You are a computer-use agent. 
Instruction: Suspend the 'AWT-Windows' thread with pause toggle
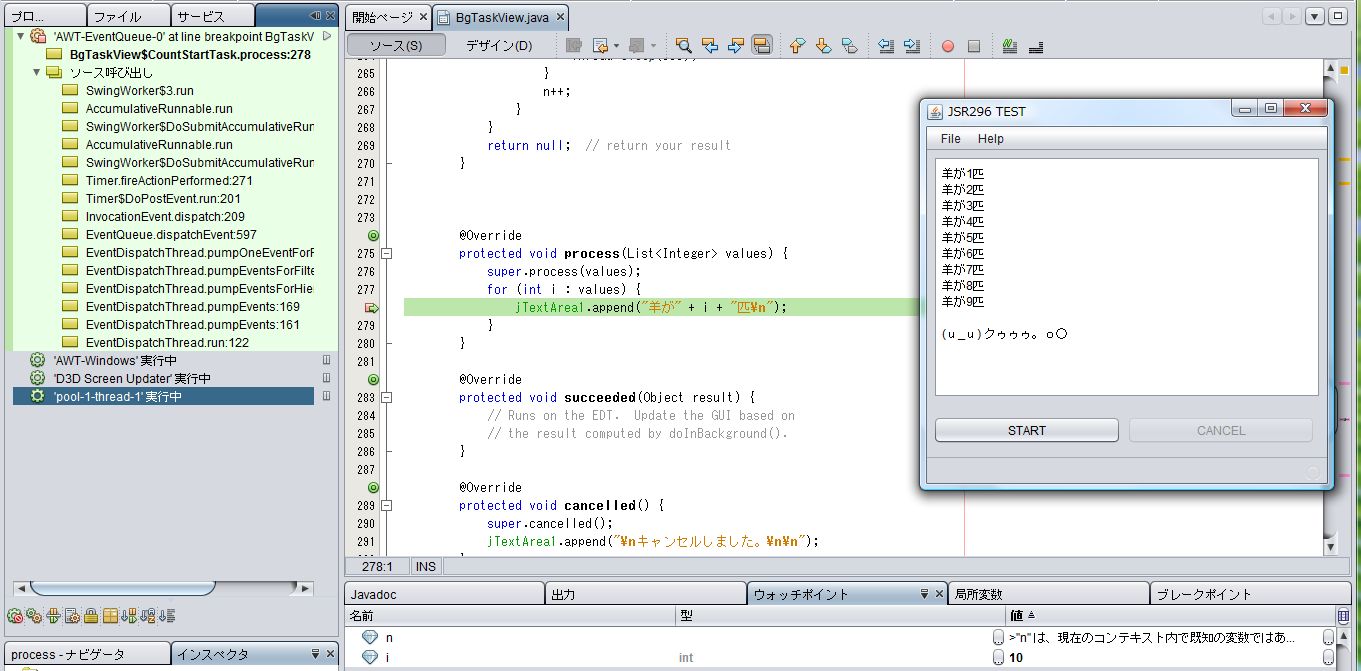(326, 360)
